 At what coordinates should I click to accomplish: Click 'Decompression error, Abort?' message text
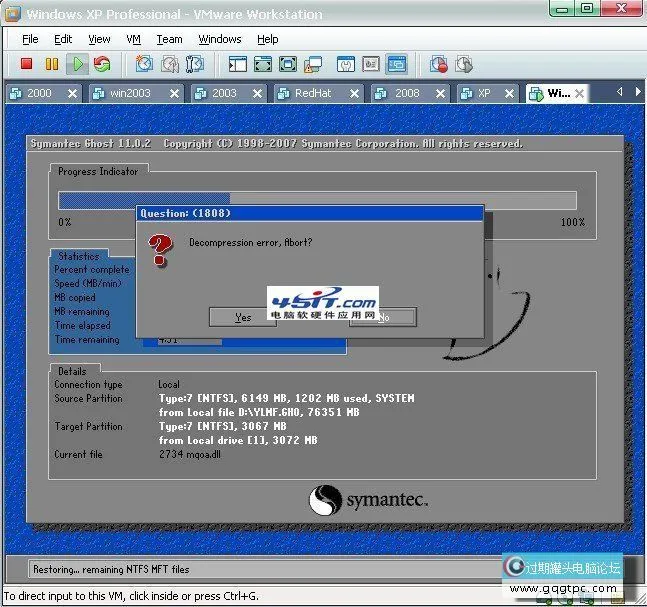250,243
